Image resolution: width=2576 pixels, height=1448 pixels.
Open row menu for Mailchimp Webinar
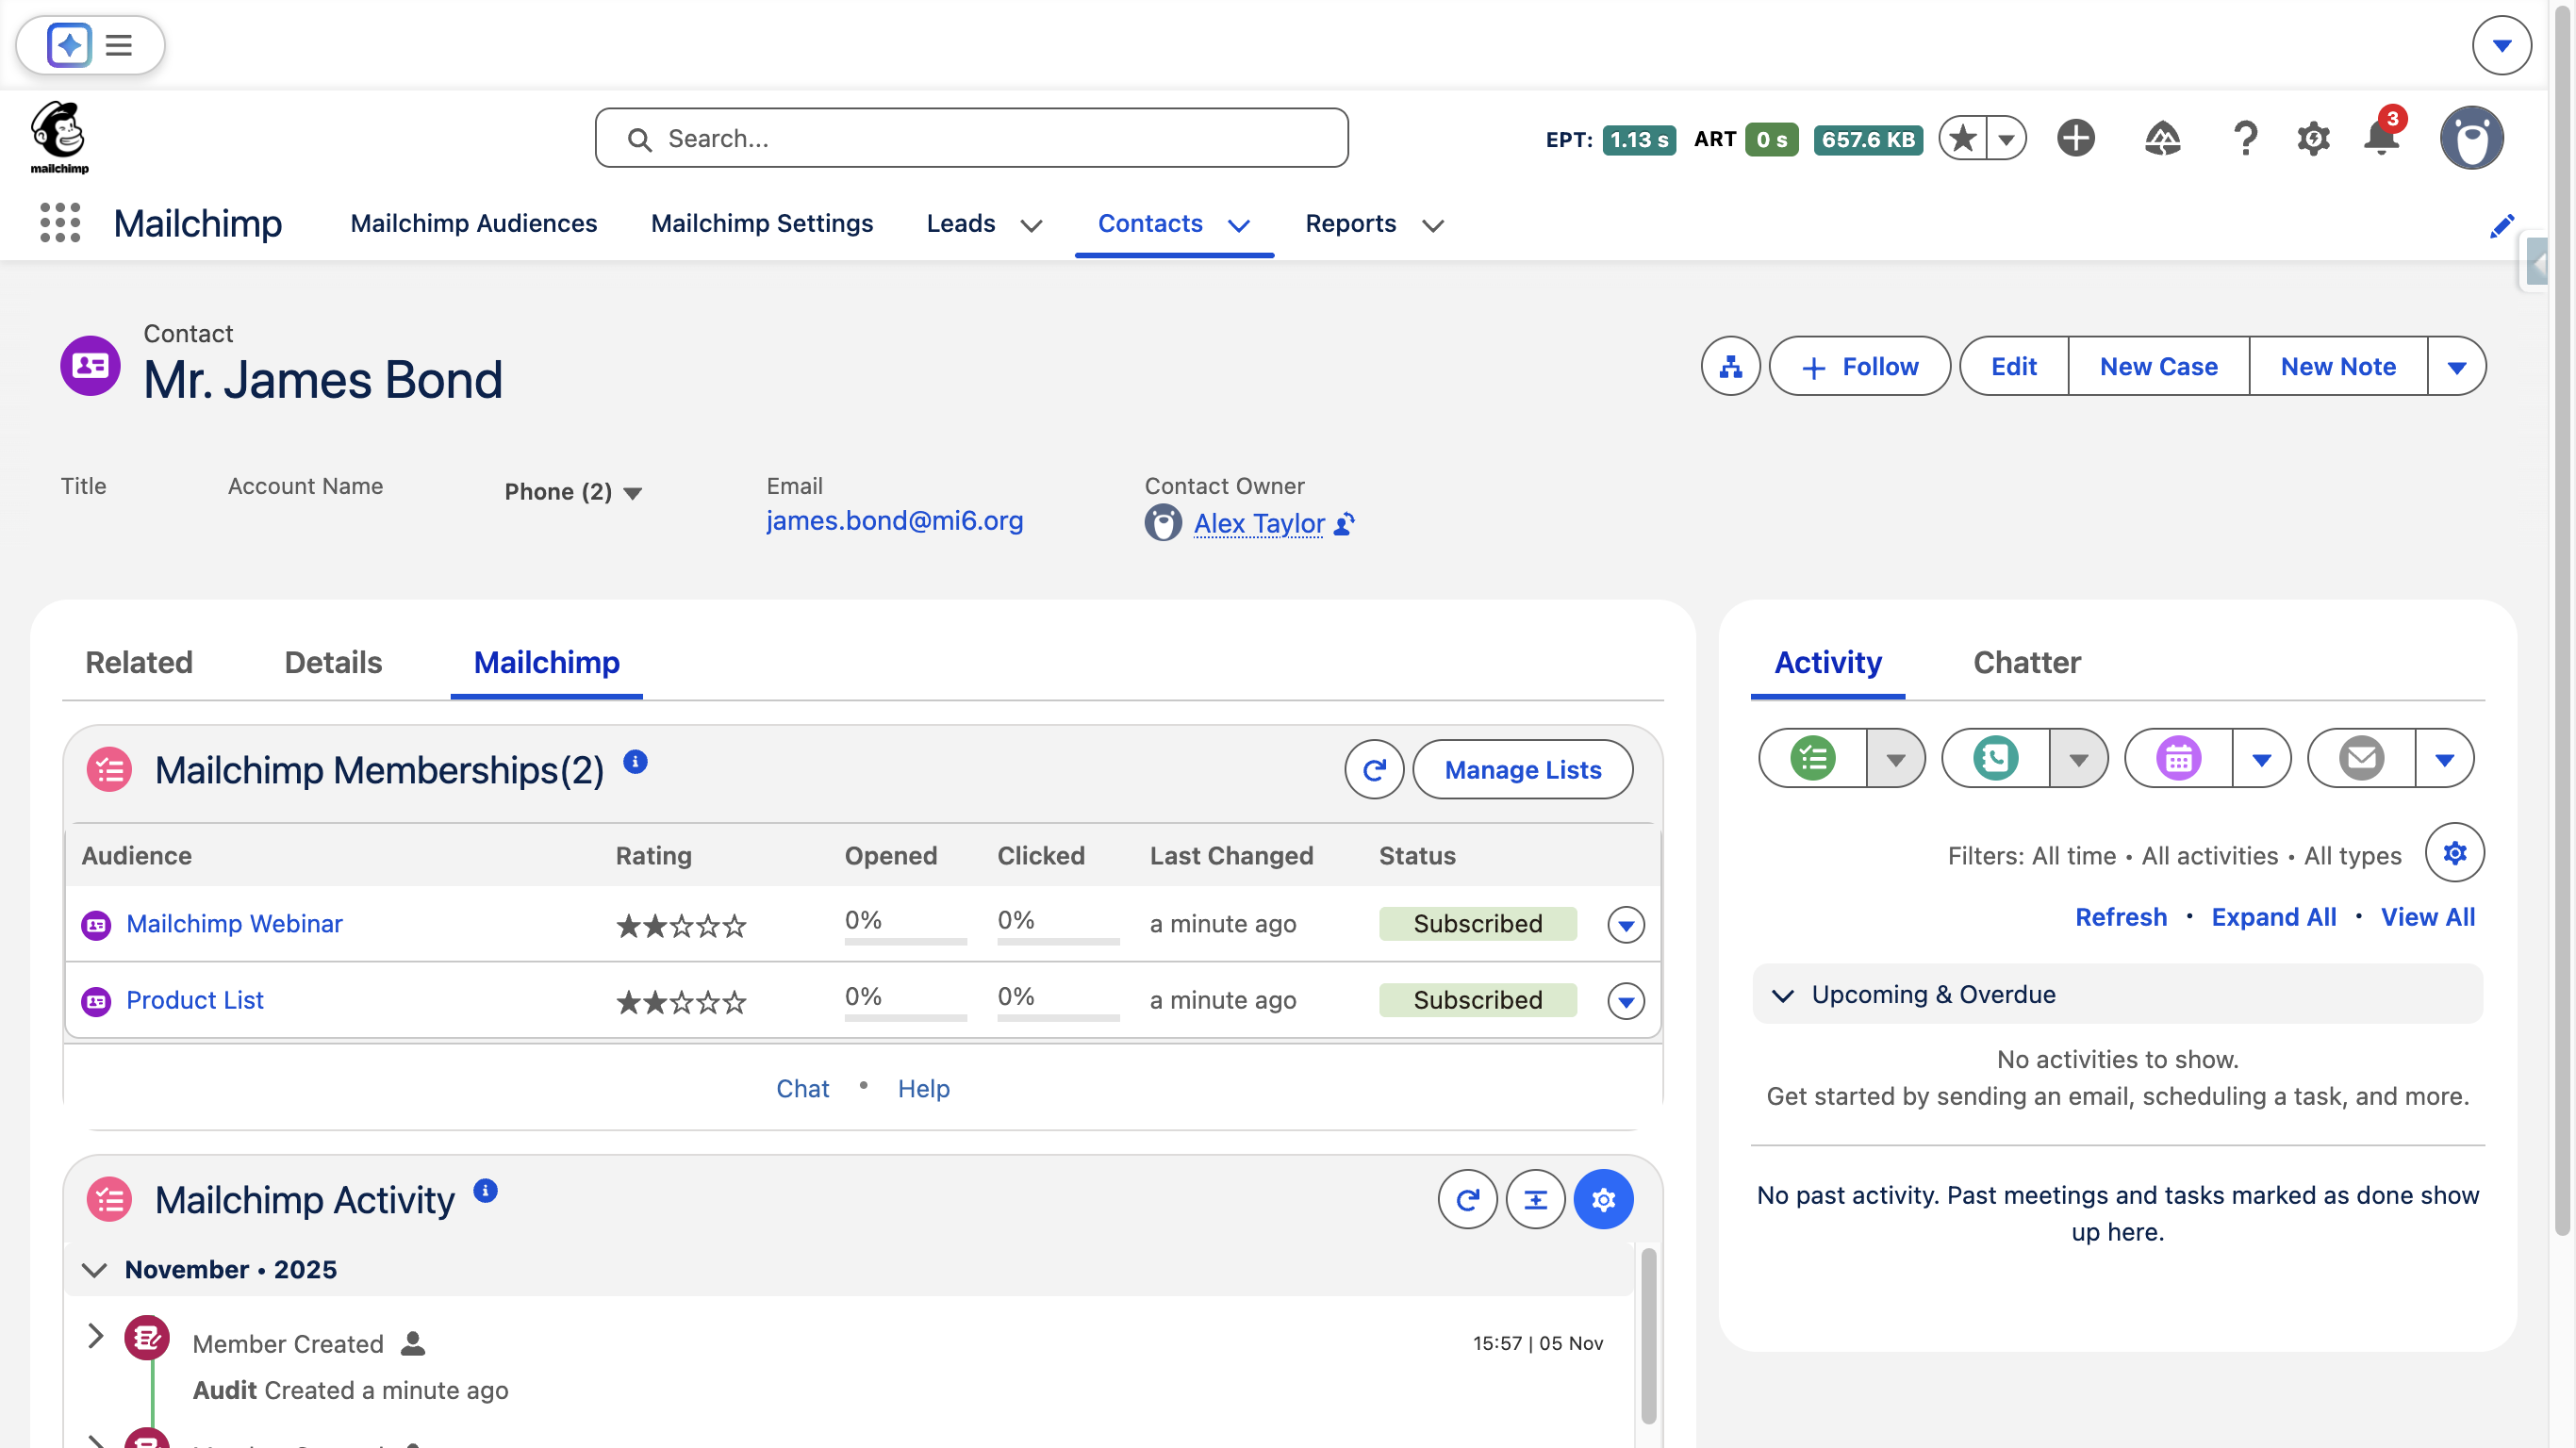coord(1625,924)
